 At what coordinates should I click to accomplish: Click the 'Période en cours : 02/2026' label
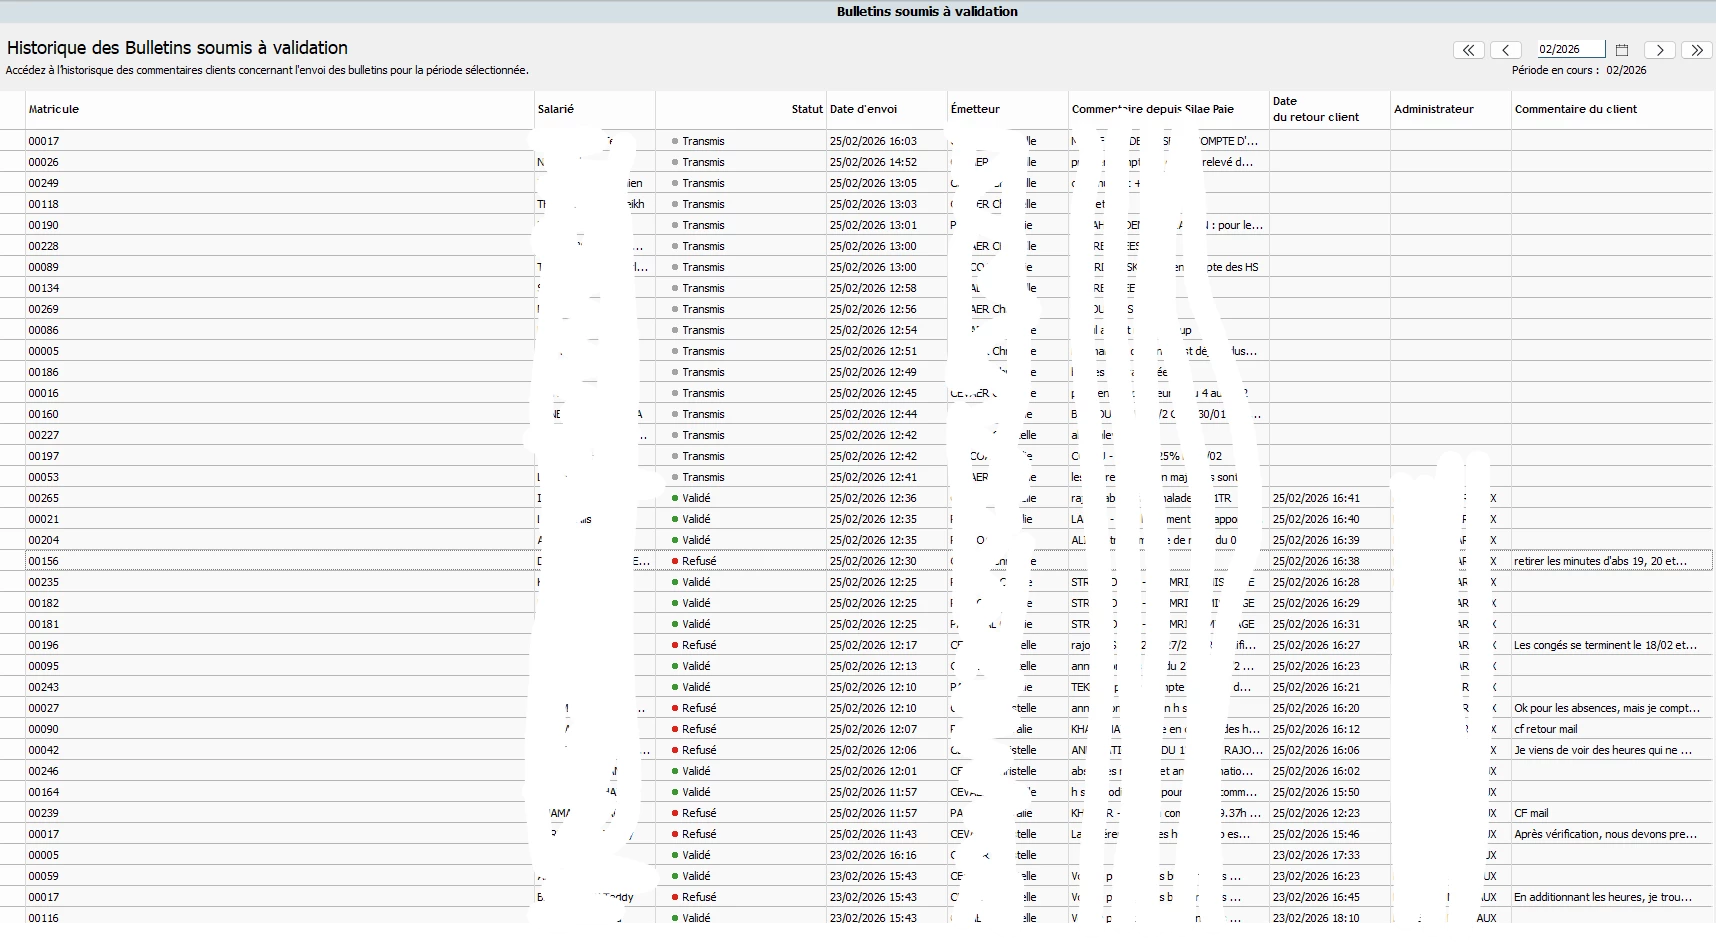(1579, 70)
